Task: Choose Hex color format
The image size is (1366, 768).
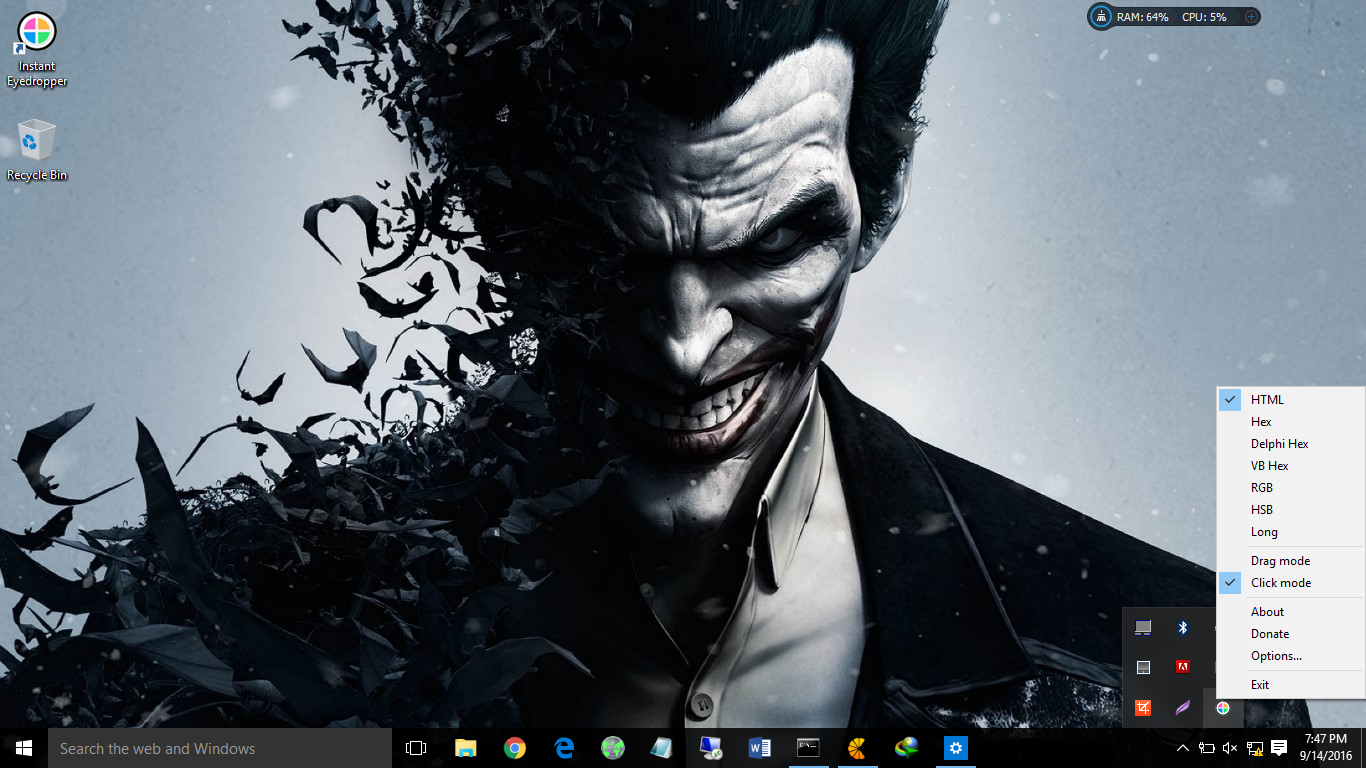Action: click(1290, 422)
